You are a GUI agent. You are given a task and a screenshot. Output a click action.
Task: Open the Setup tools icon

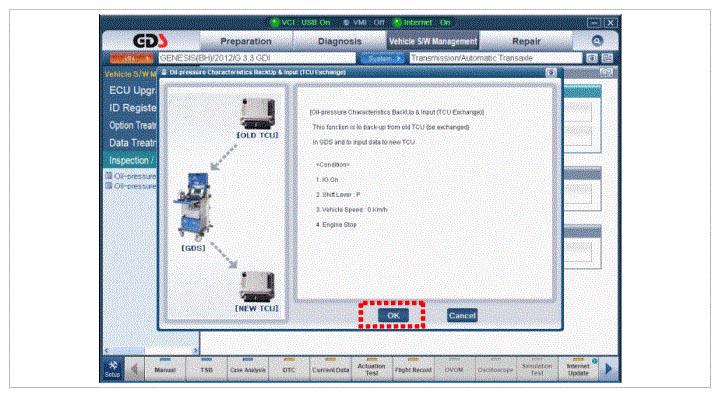[x=112, y=369]
